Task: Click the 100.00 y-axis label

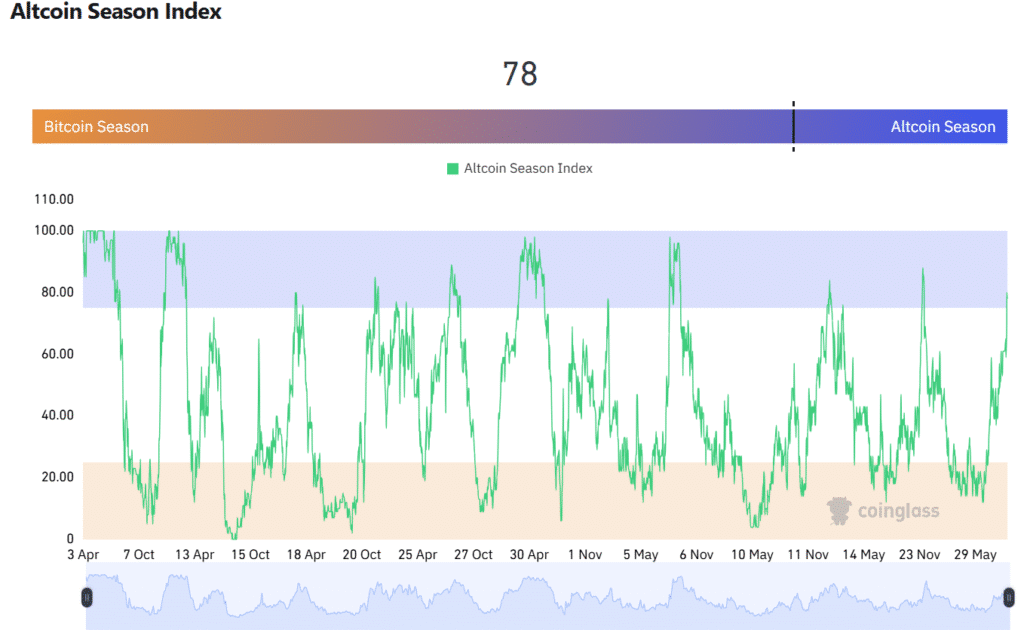Action: [53, 230]
